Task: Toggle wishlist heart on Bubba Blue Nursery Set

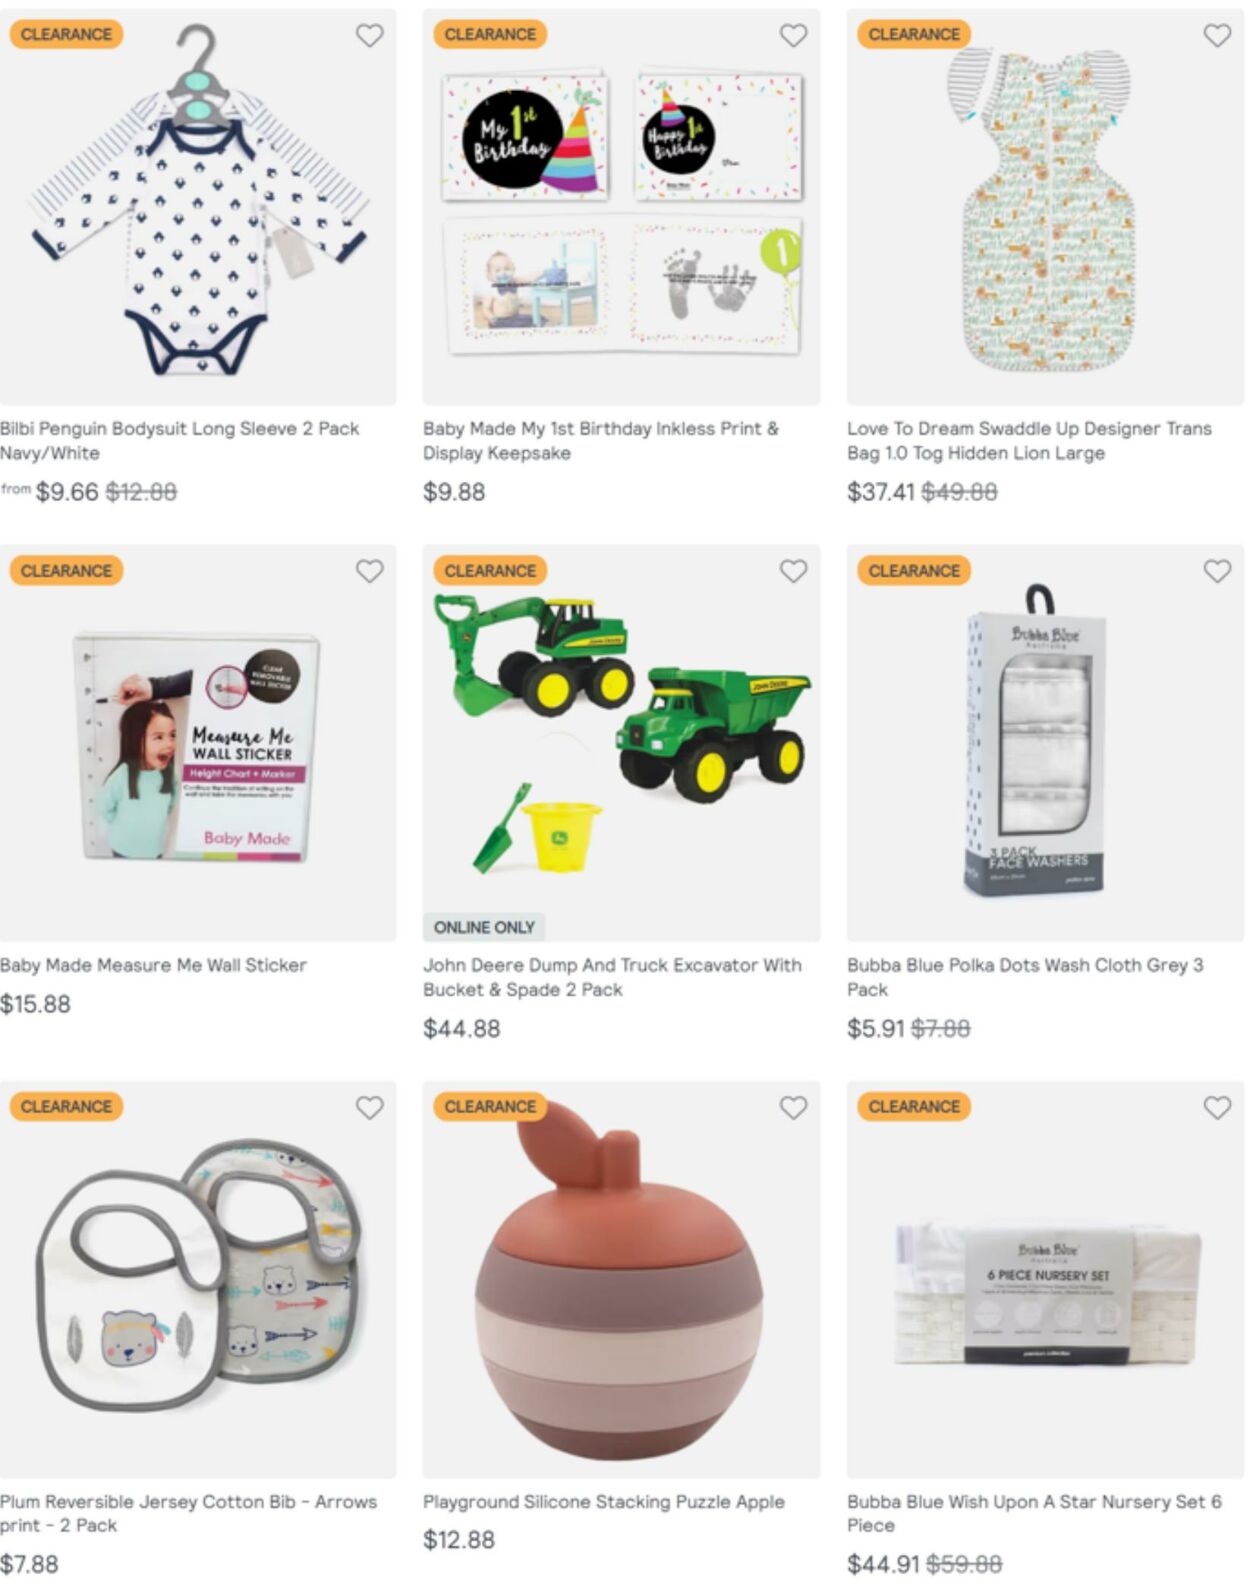Action: (1217, 1108)
